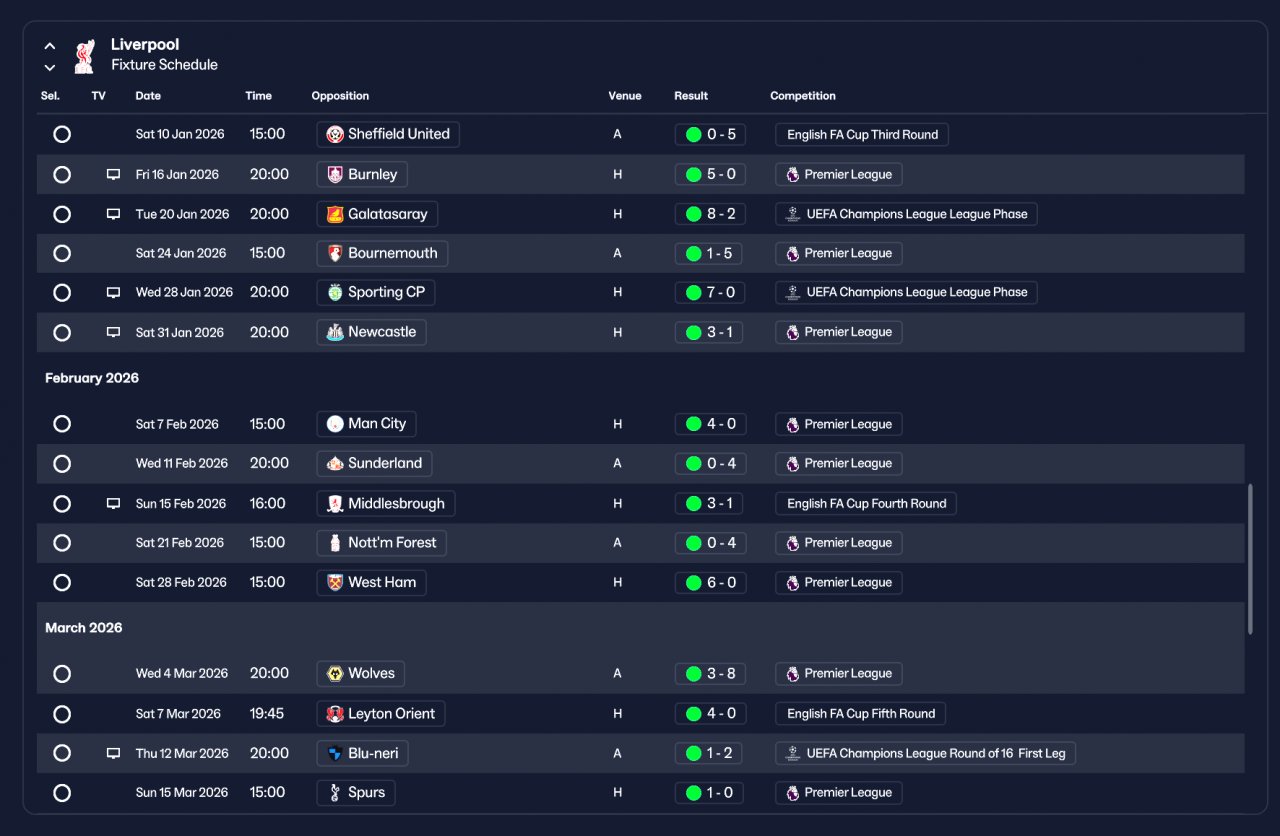Sort fixtures by the Date column header
1280x836 pixels.
pyautogui.click(x=148, y=96)
